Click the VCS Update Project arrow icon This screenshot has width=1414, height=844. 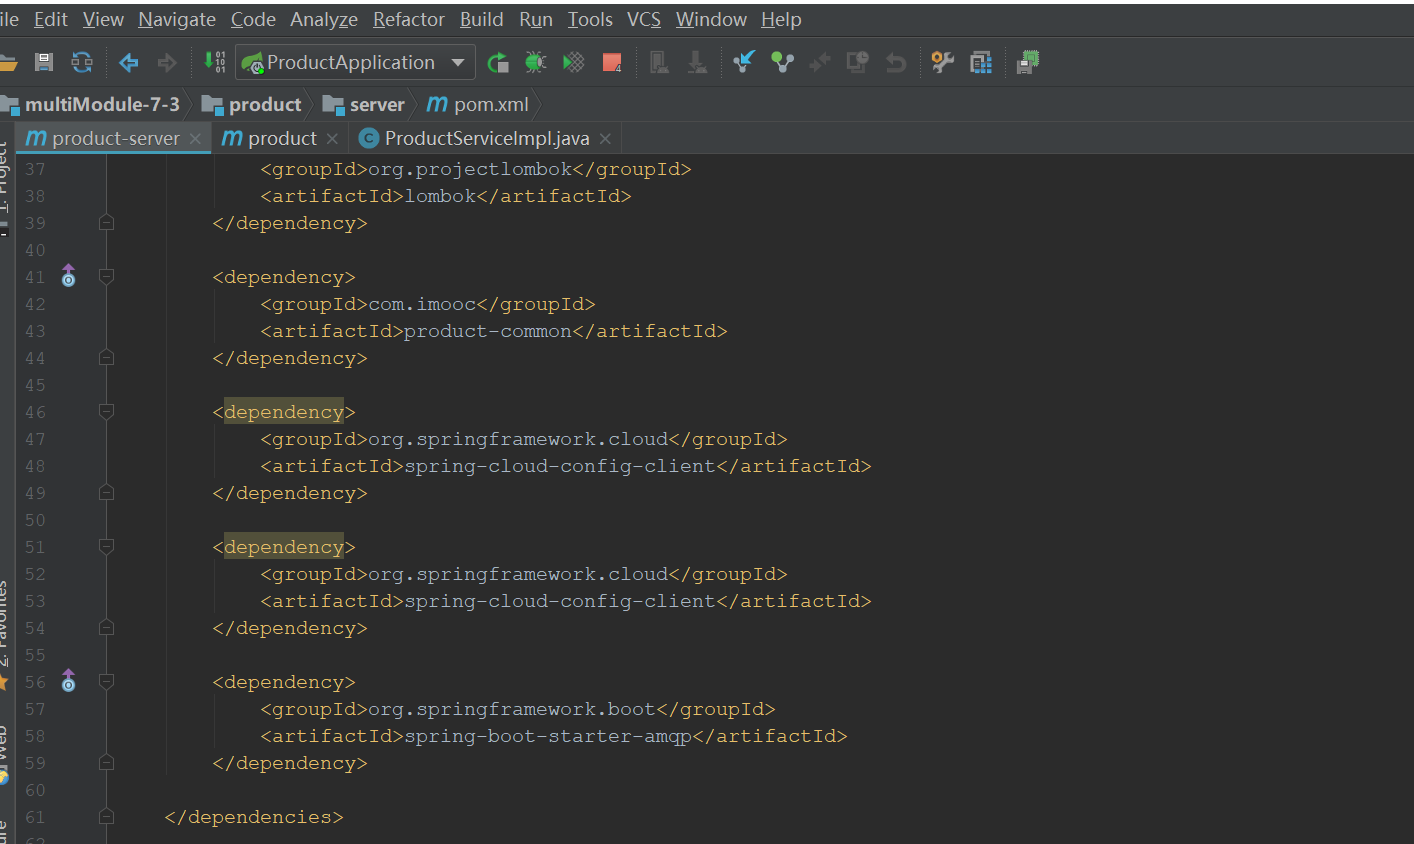click(743, 62)
